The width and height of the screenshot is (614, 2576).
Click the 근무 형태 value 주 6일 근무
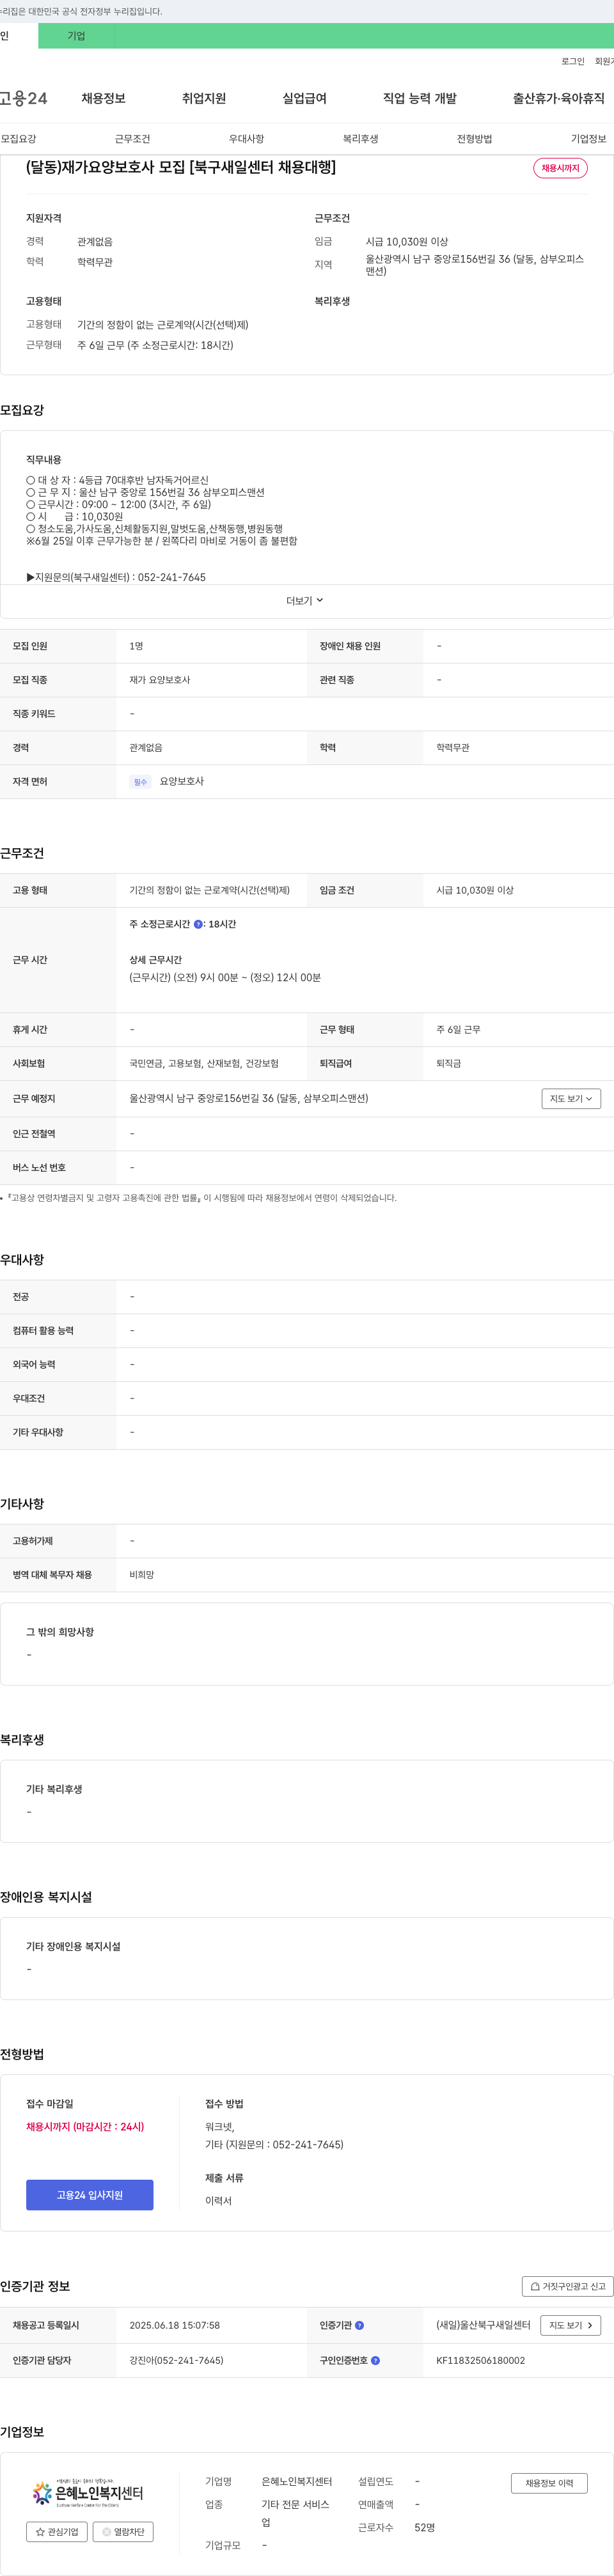[x=458, y=1030]
